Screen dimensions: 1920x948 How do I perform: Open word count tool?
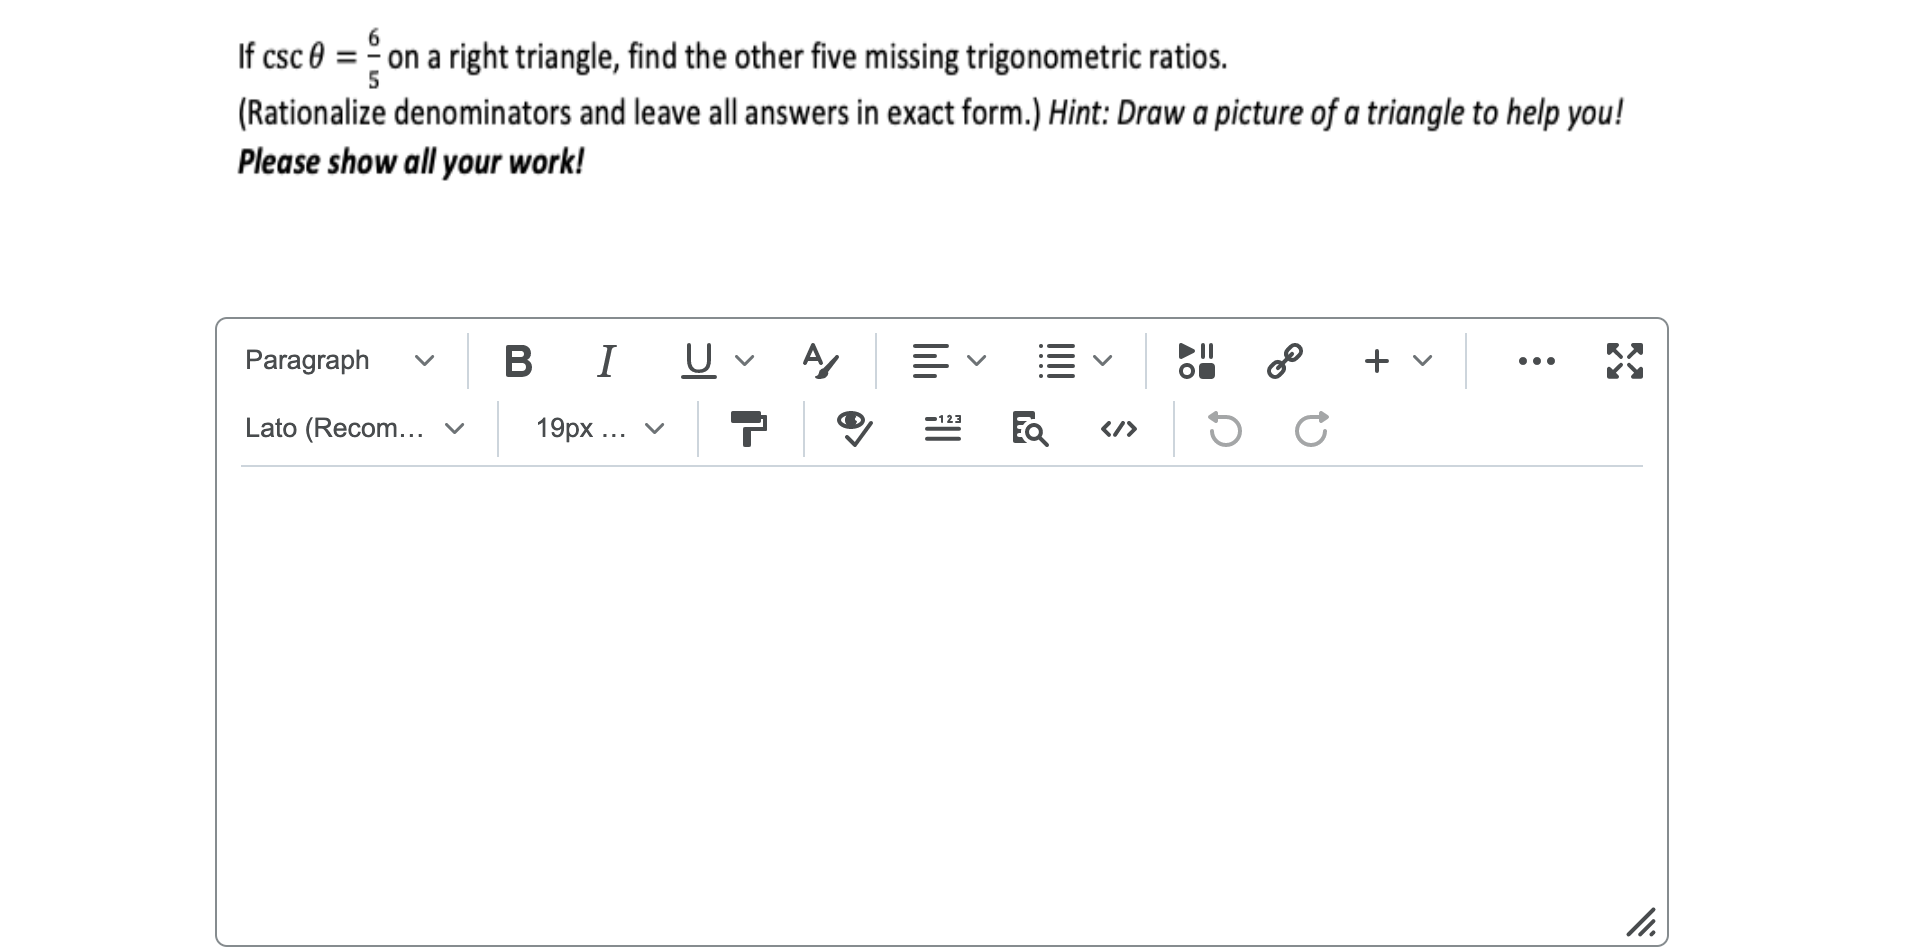click(x=942, y=428)
